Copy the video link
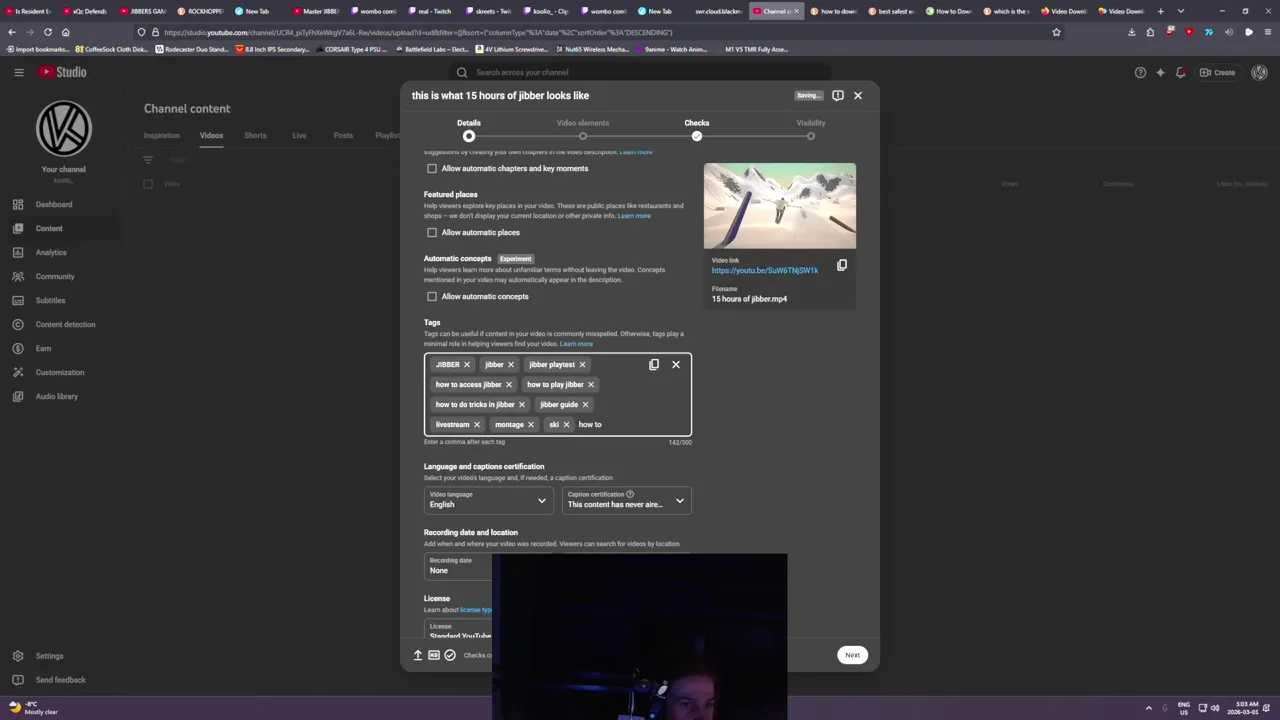This screenshot has width=1280, height=720. tap(842, 265)
